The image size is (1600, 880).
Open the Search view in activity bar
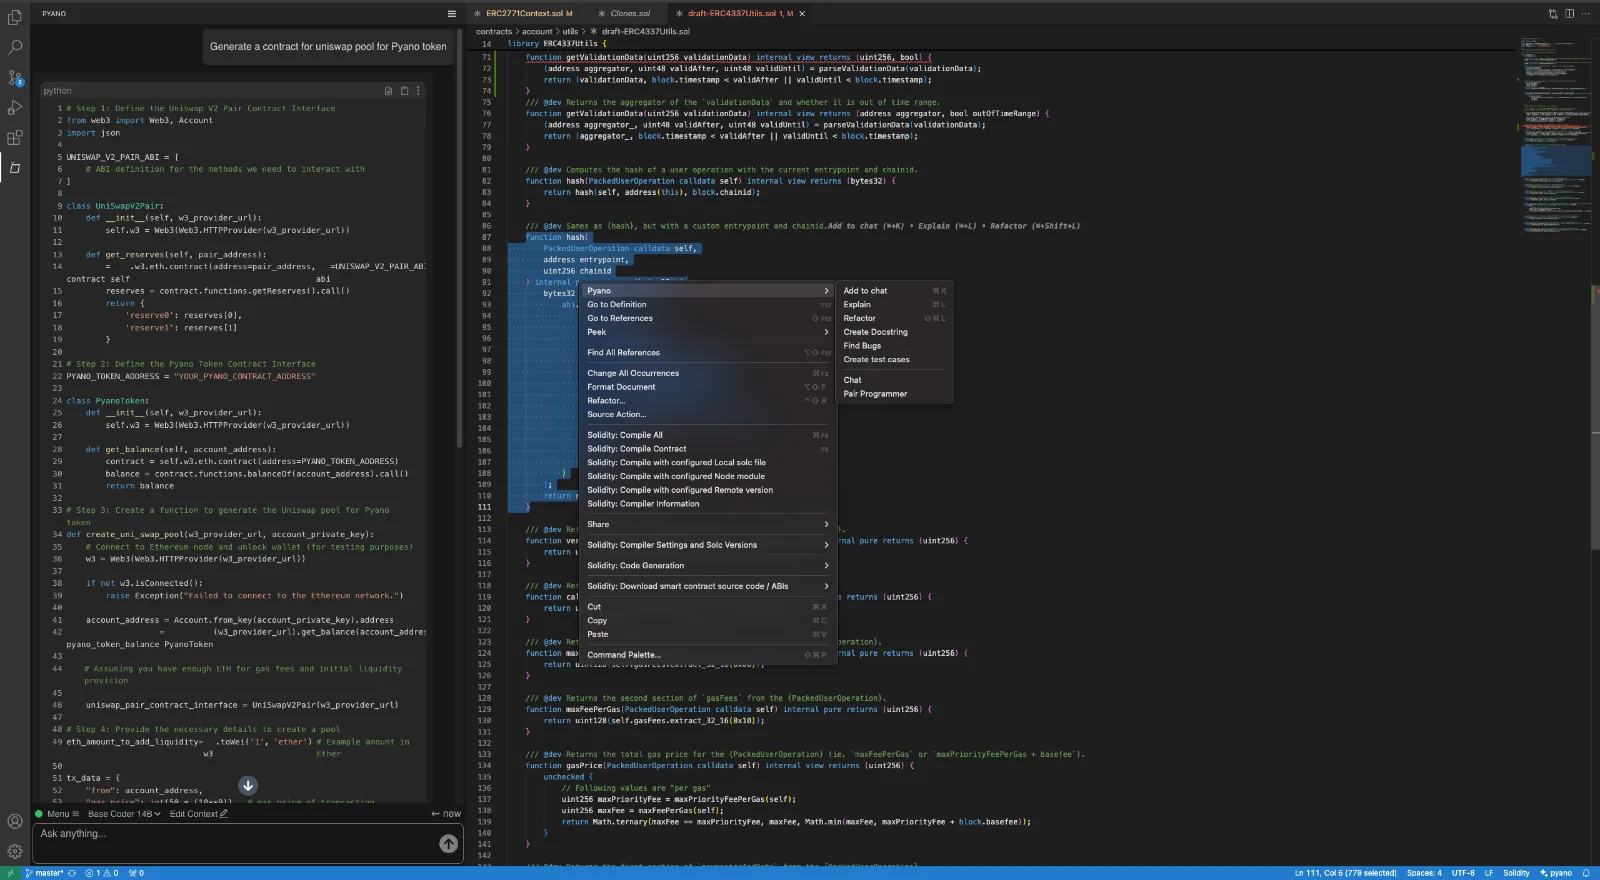[x=15, y=47]
